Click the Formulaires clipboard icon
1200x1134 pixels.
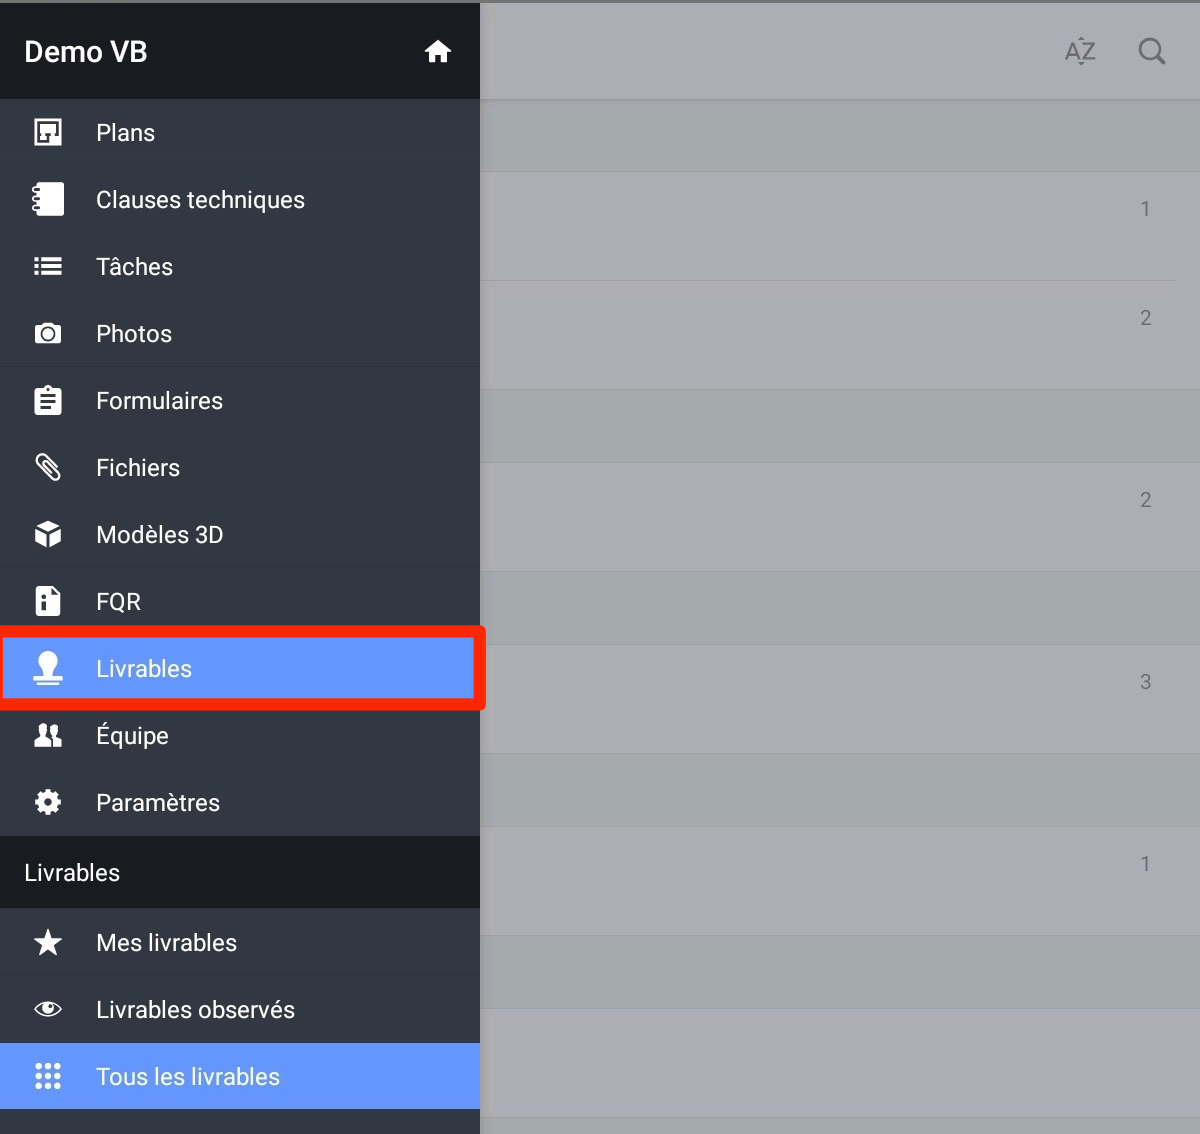48,400
